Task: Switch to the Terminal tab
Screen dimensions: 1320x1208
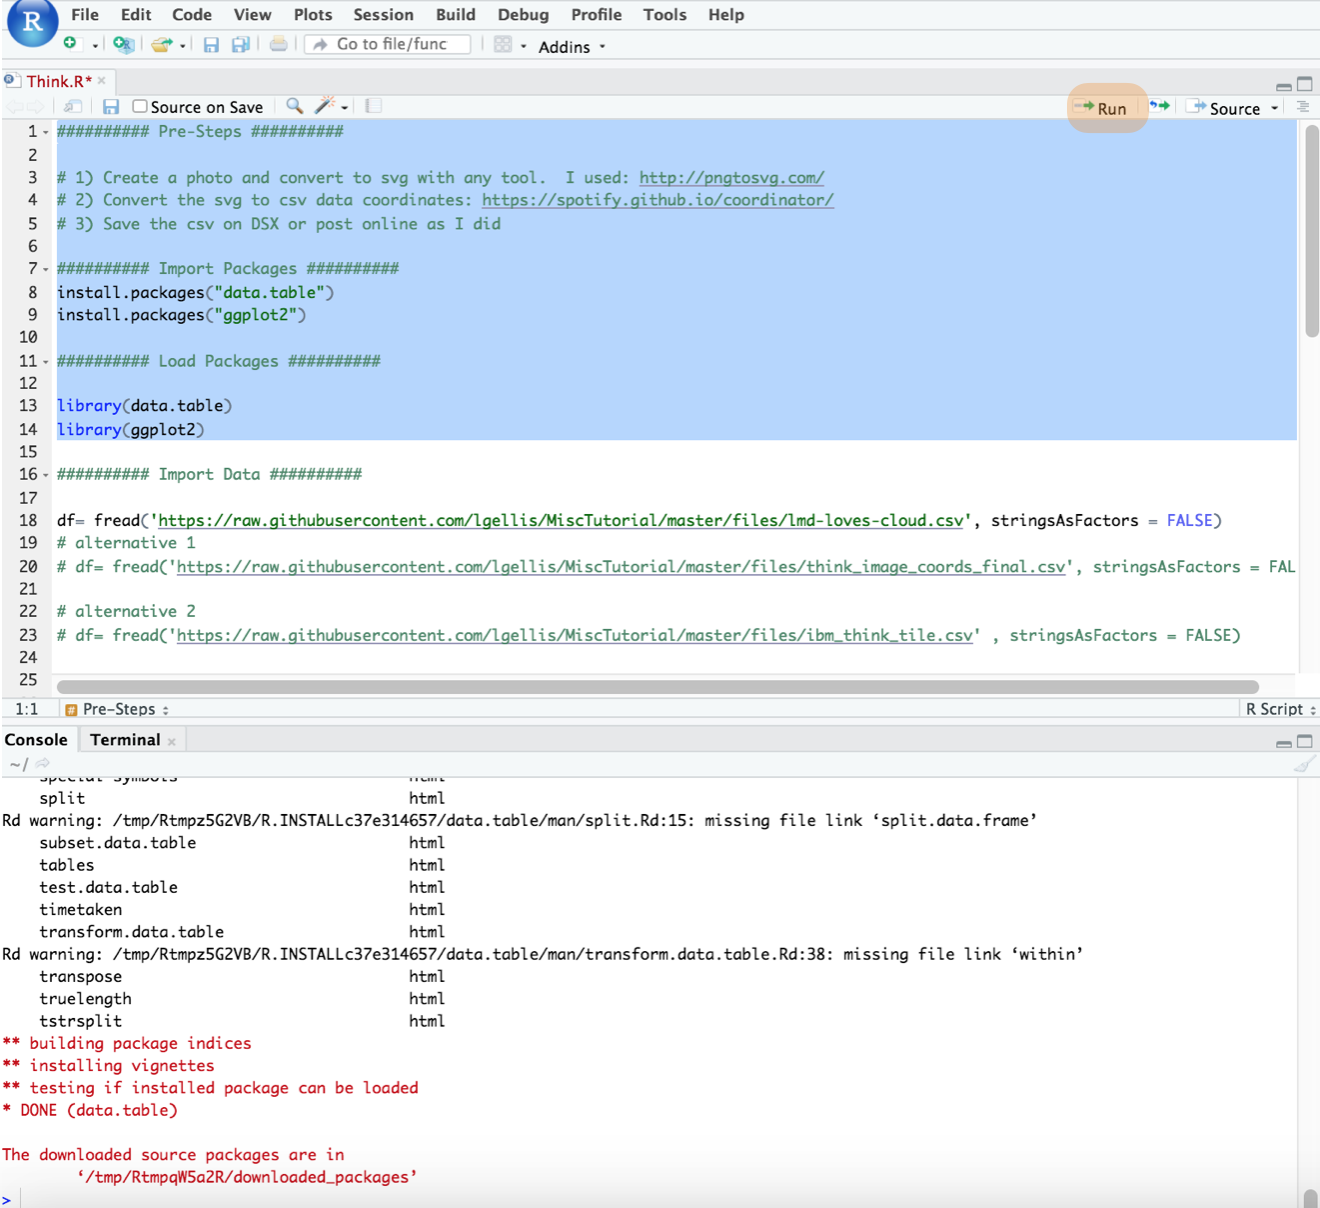Action: pyautogui.click(x=125, y=740)
